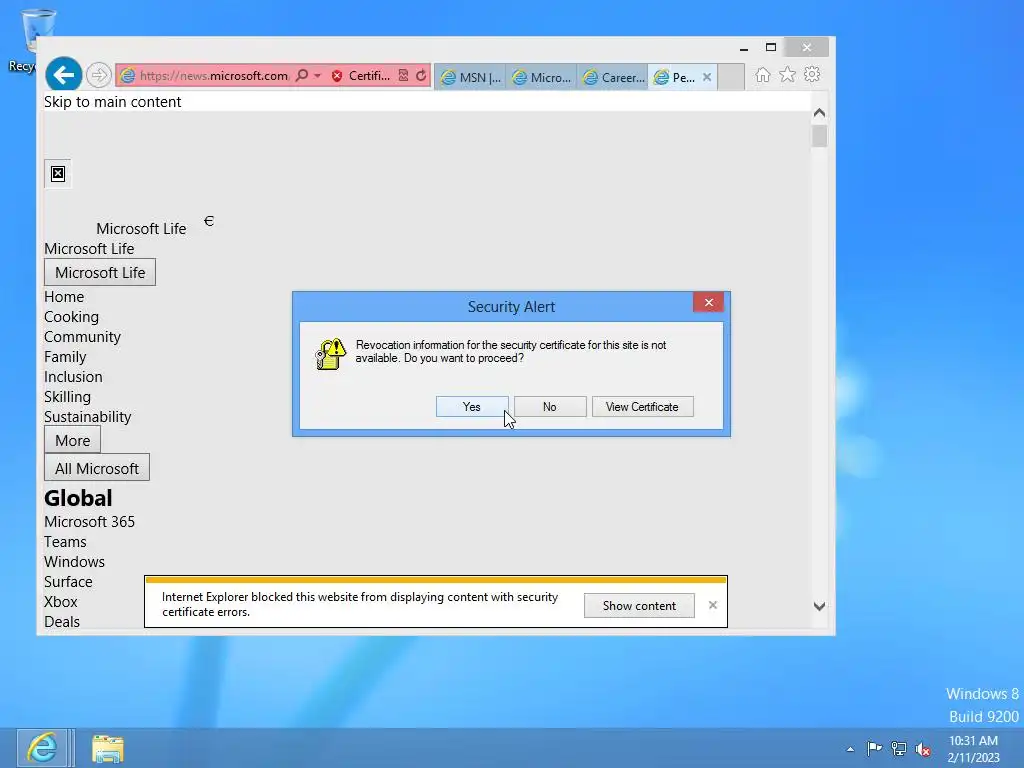Click the vertical scrollbar thumb
This screenshot has height=768, width=1024.
[x=819, y=136]
